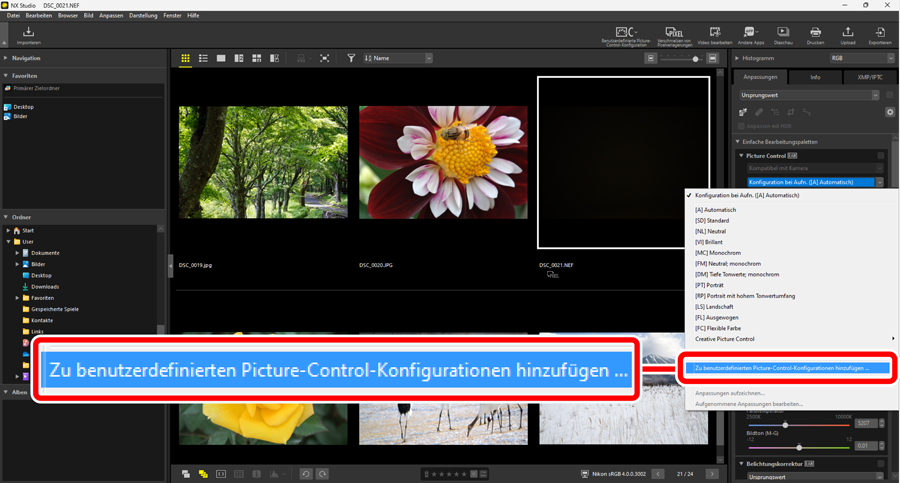Click the filter funnel icon

click(x=351, y=59)
